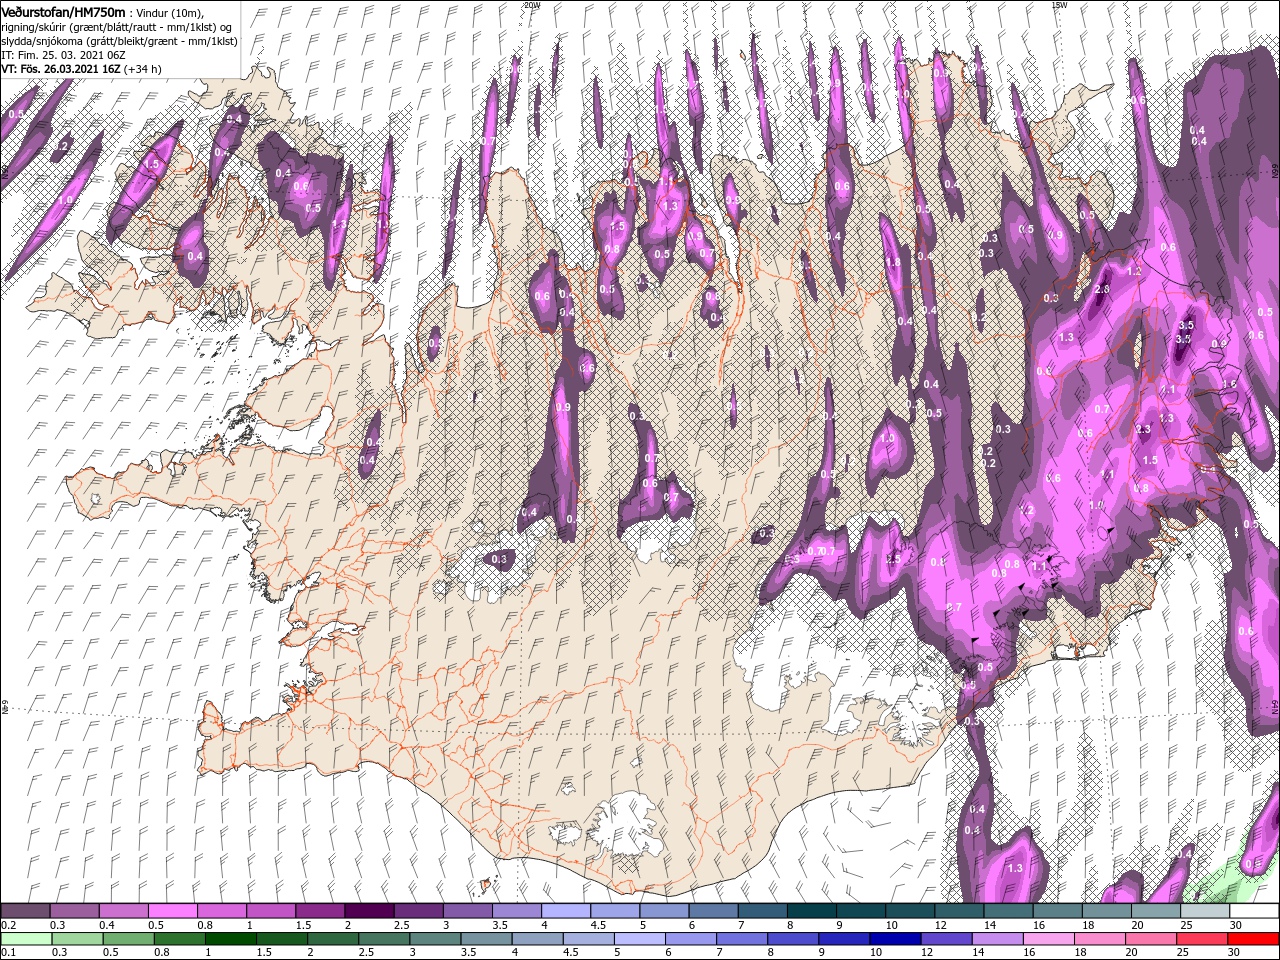Viewport: 1280px width, 960px height.
Task: Select the rain scale swatch between 0.8 and 1
Action: [x=180, y=939]
